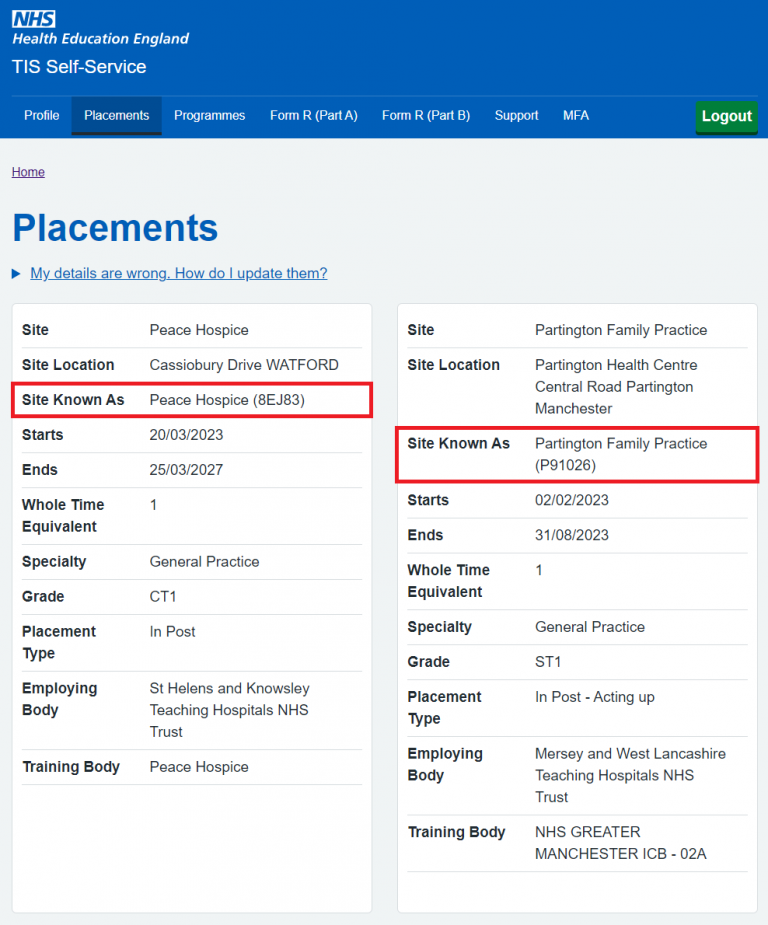Switch to the Placements tab

[116, 115]
